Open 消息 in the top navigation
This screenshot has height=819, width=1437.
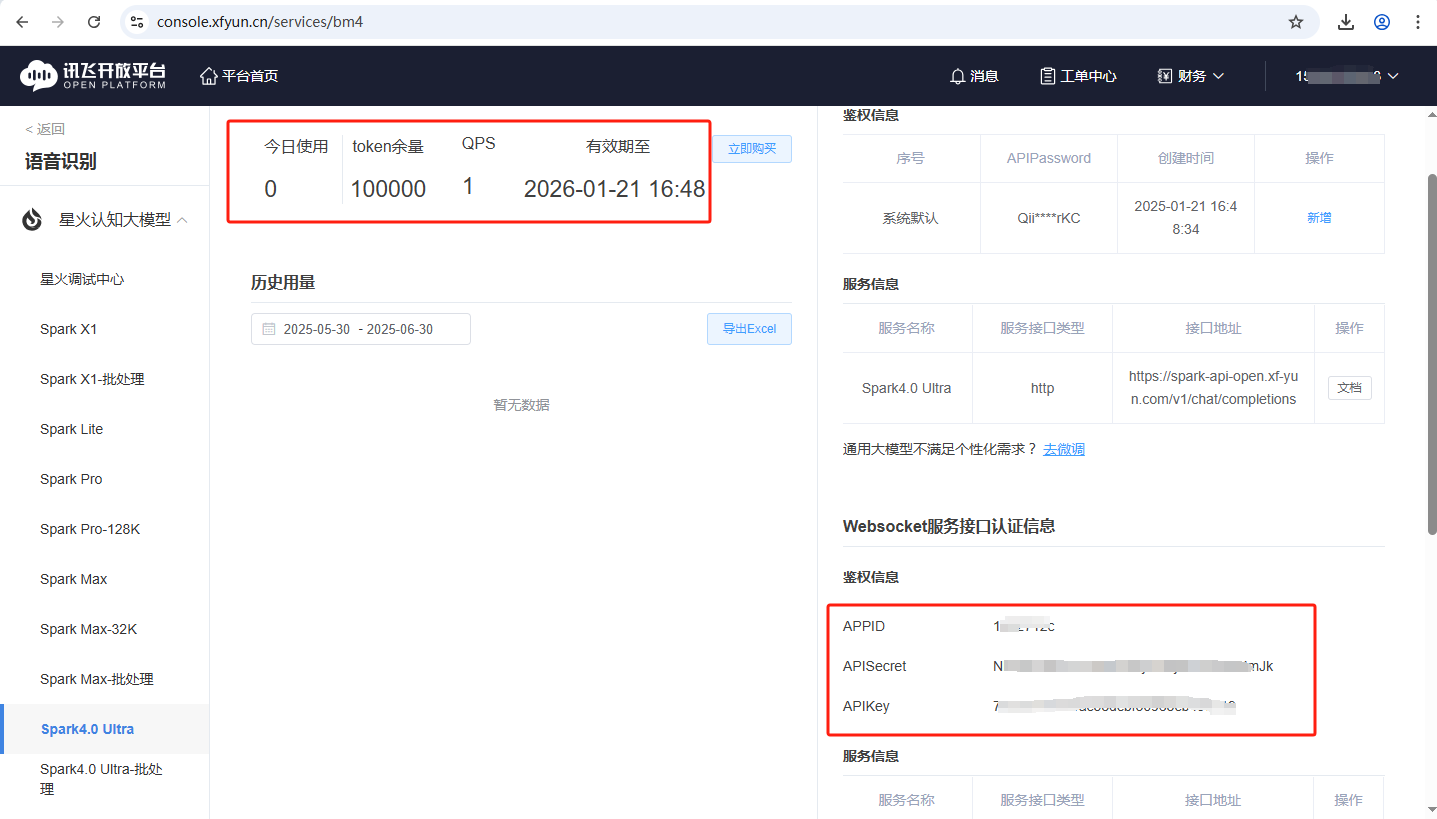(x=984, y=76)
